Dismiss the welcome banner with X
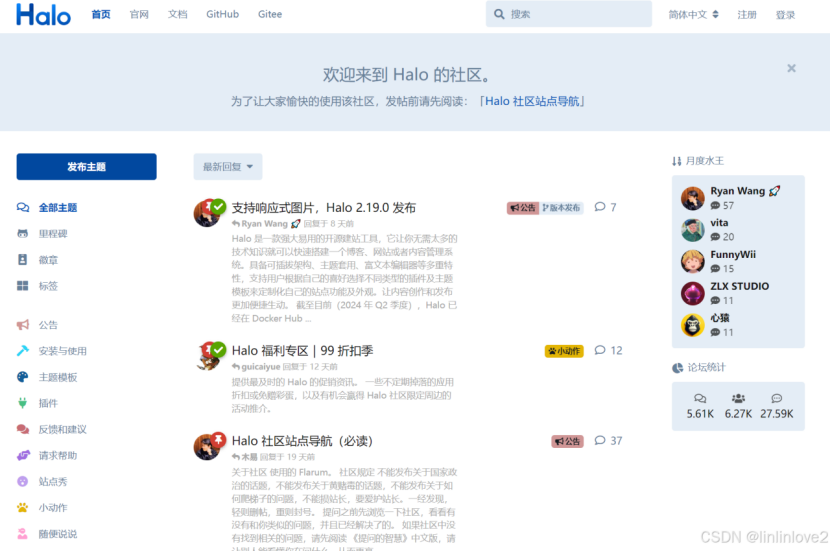 tap(791, 68)
